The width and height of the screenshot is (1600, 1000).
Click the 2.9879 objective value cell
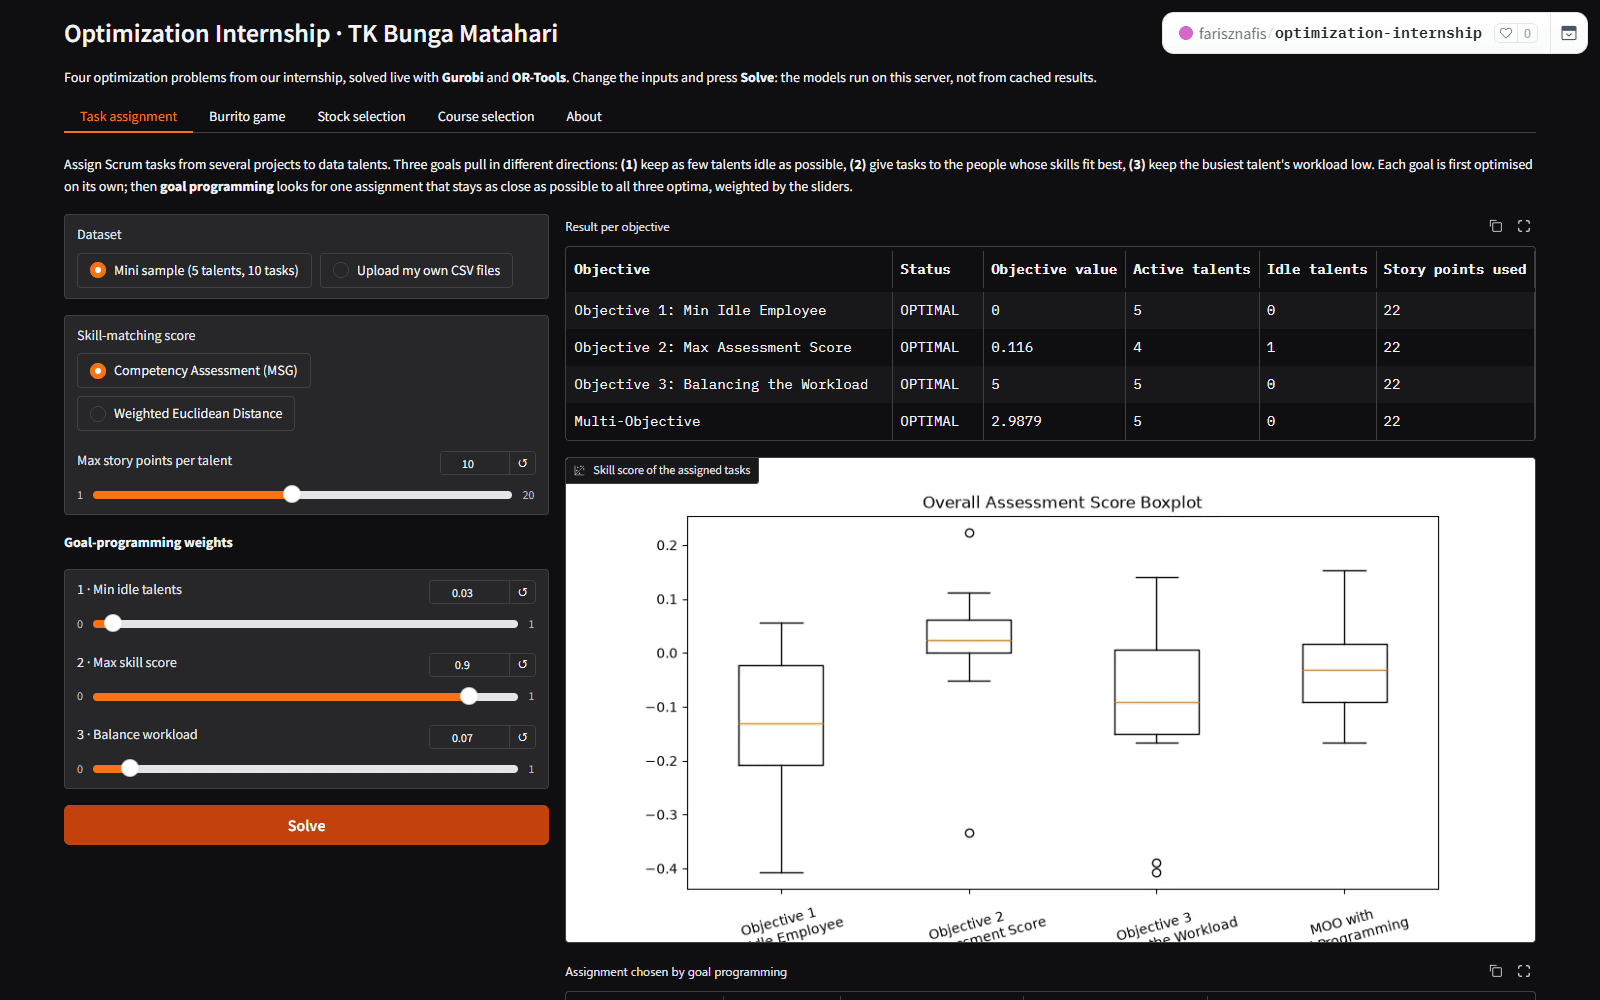point(1053,421)
